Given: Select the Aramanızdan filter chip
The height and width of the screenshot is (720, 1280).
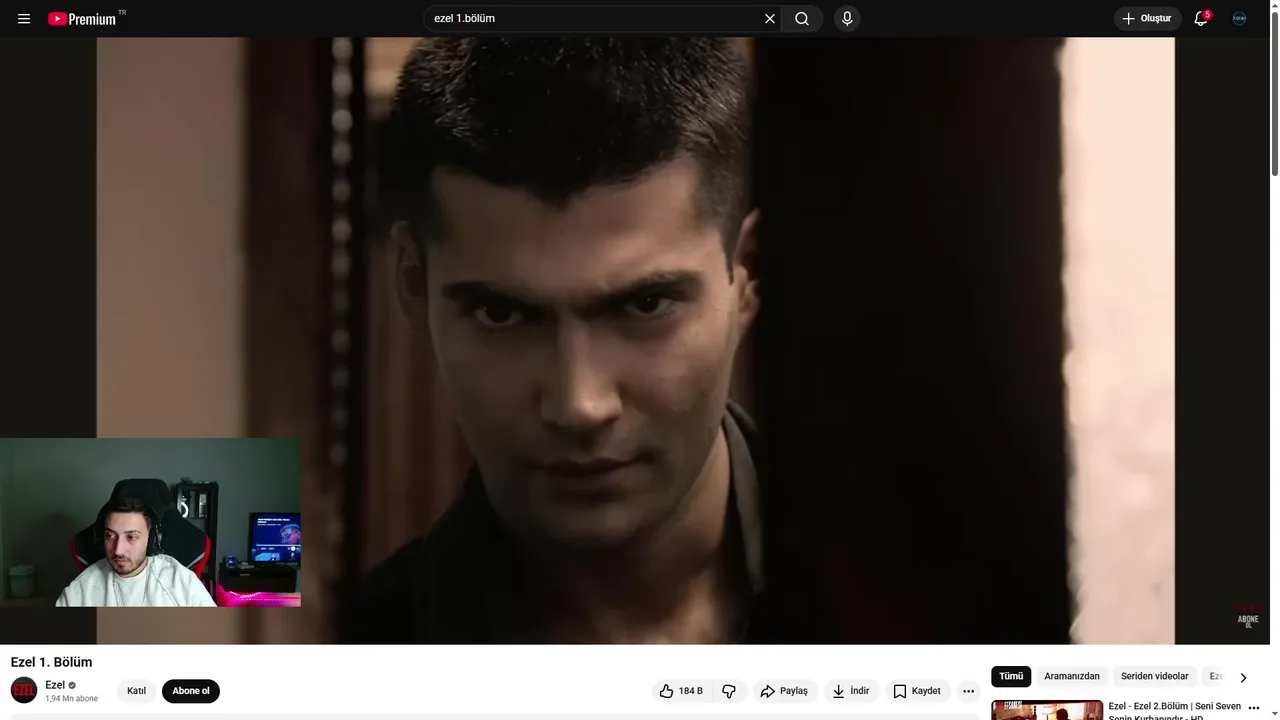Looking at the screenshot, I should pyautogui.click(x=1072, y=676).
